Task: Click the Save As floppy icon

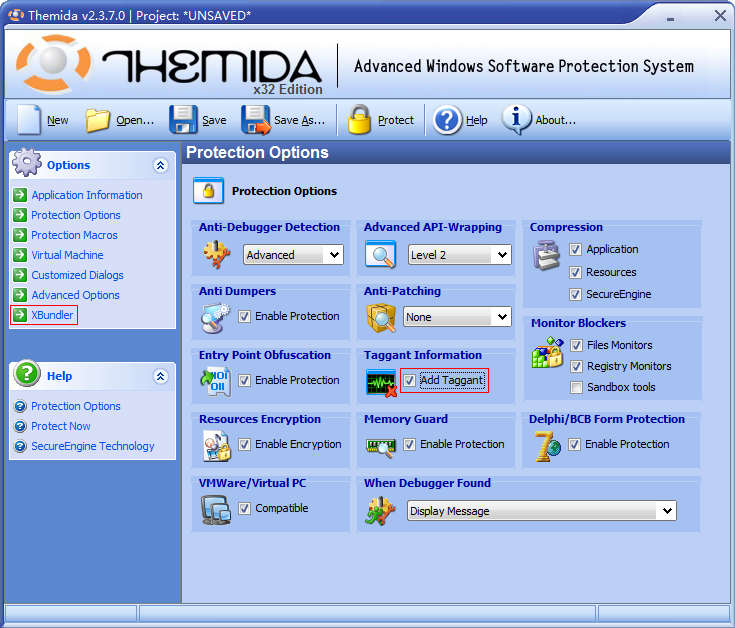Action: click(255, 120)
